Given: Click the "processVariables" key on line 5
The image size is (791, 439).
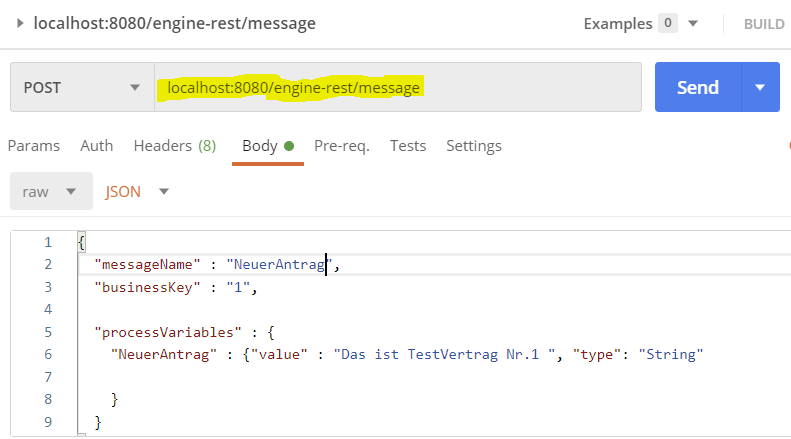Looking at the screenshot, I should 168,333.
